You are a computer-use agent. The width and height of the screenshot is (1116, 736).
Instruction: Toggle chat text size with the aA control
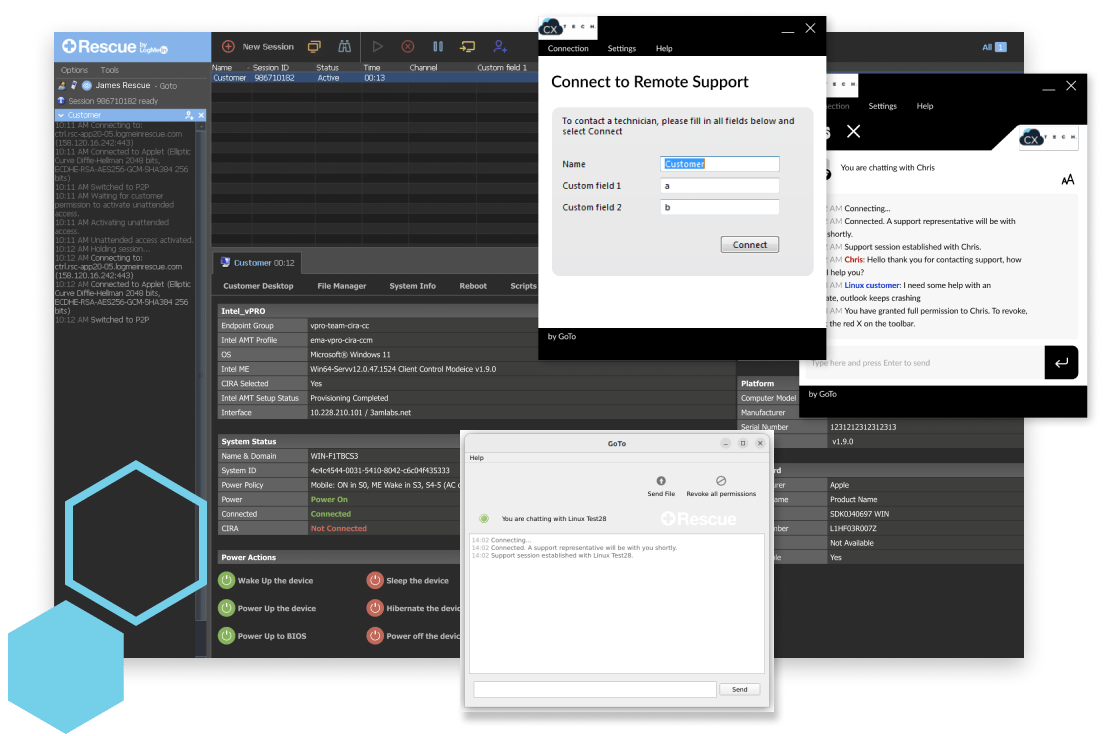pos(1068,180)
